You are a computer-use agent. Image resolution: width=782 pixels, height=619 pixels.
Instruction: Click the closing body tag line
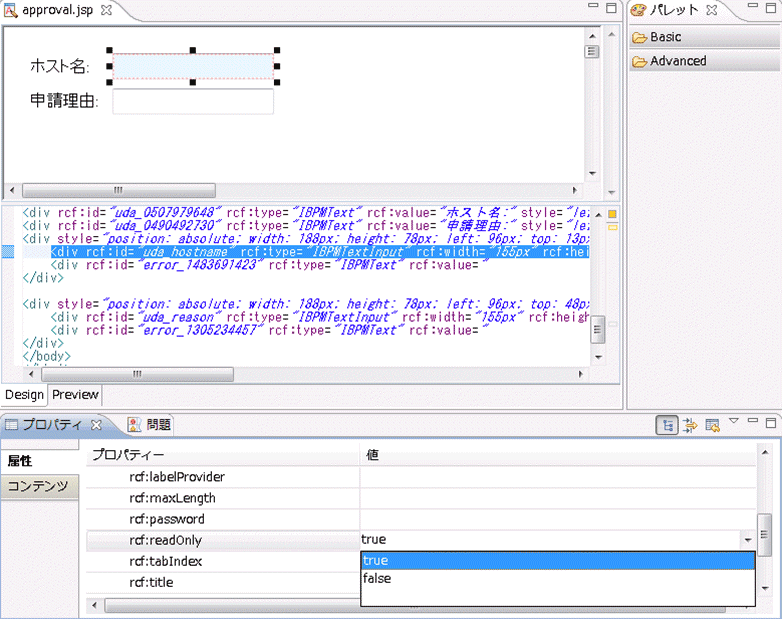click(46, 356)
